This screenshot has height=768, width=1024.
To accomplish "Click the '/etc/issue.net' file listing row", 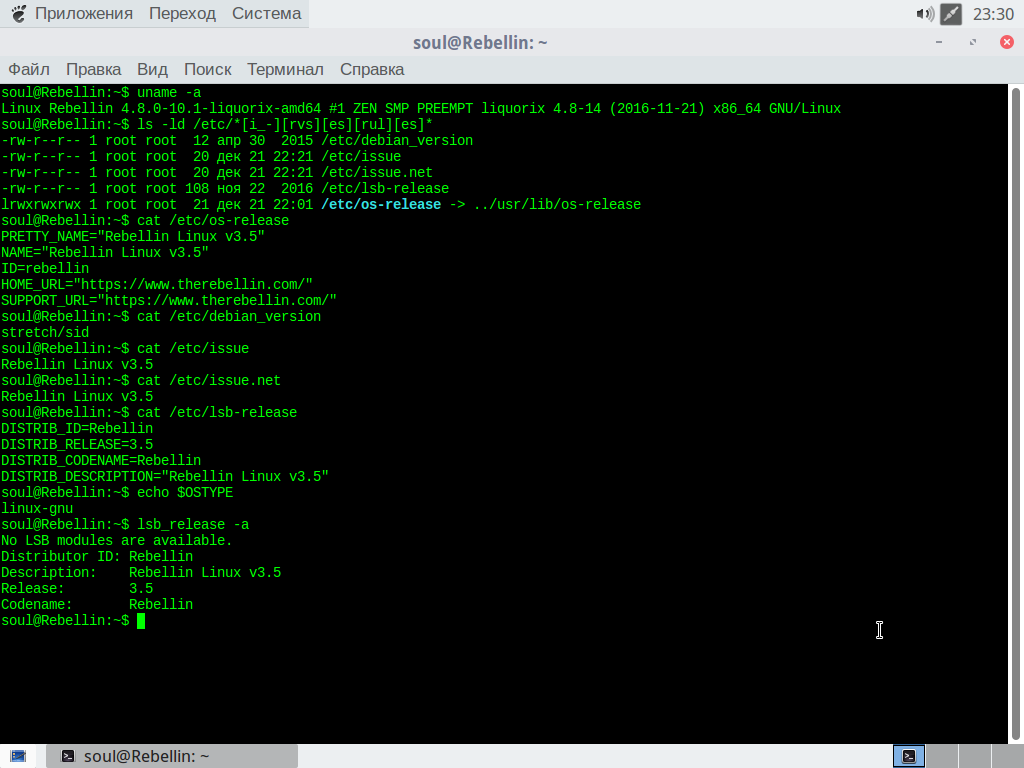I will click(217, 172).
